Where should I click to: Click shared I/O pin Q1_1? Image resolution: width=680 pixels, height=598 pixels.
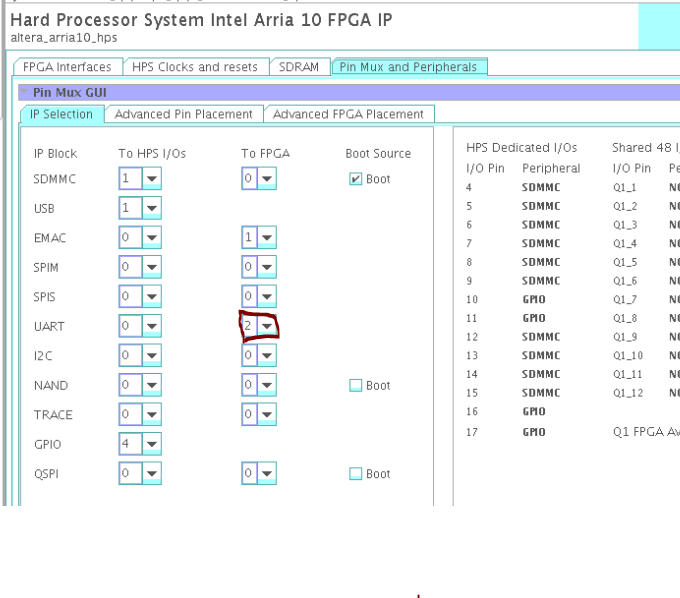coord(624,187)
